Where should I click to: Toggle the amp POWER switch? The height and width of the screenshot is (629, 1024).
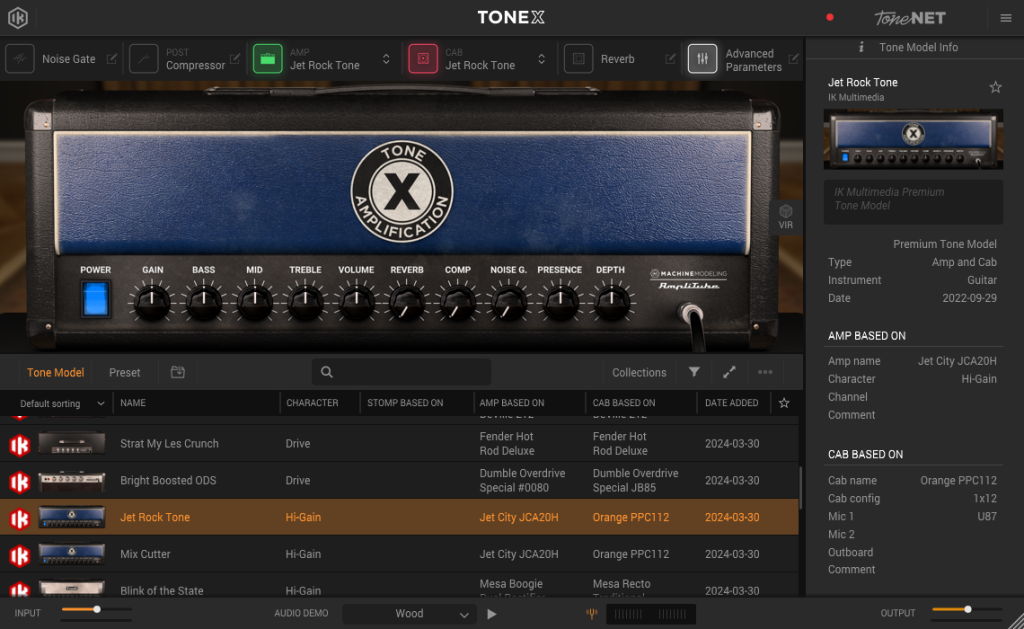coord(95,299)
